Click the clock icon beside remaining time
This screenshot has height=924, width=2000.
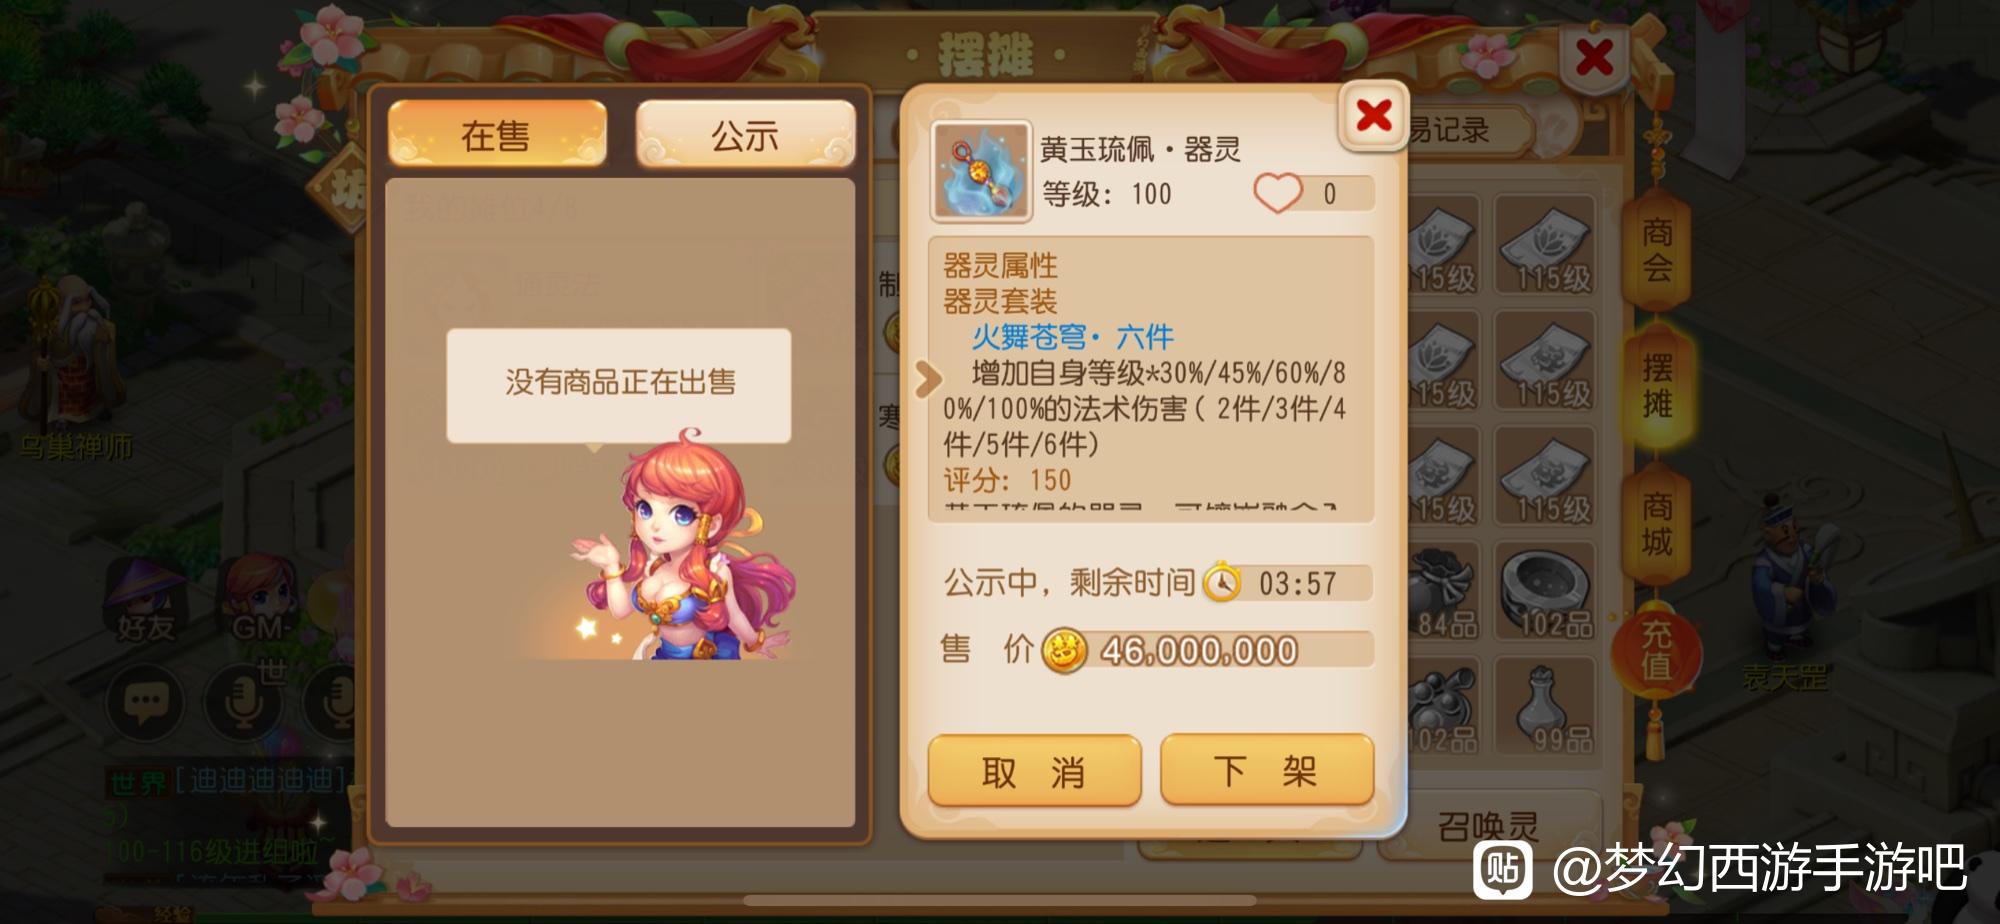[x=1221, y=583]
